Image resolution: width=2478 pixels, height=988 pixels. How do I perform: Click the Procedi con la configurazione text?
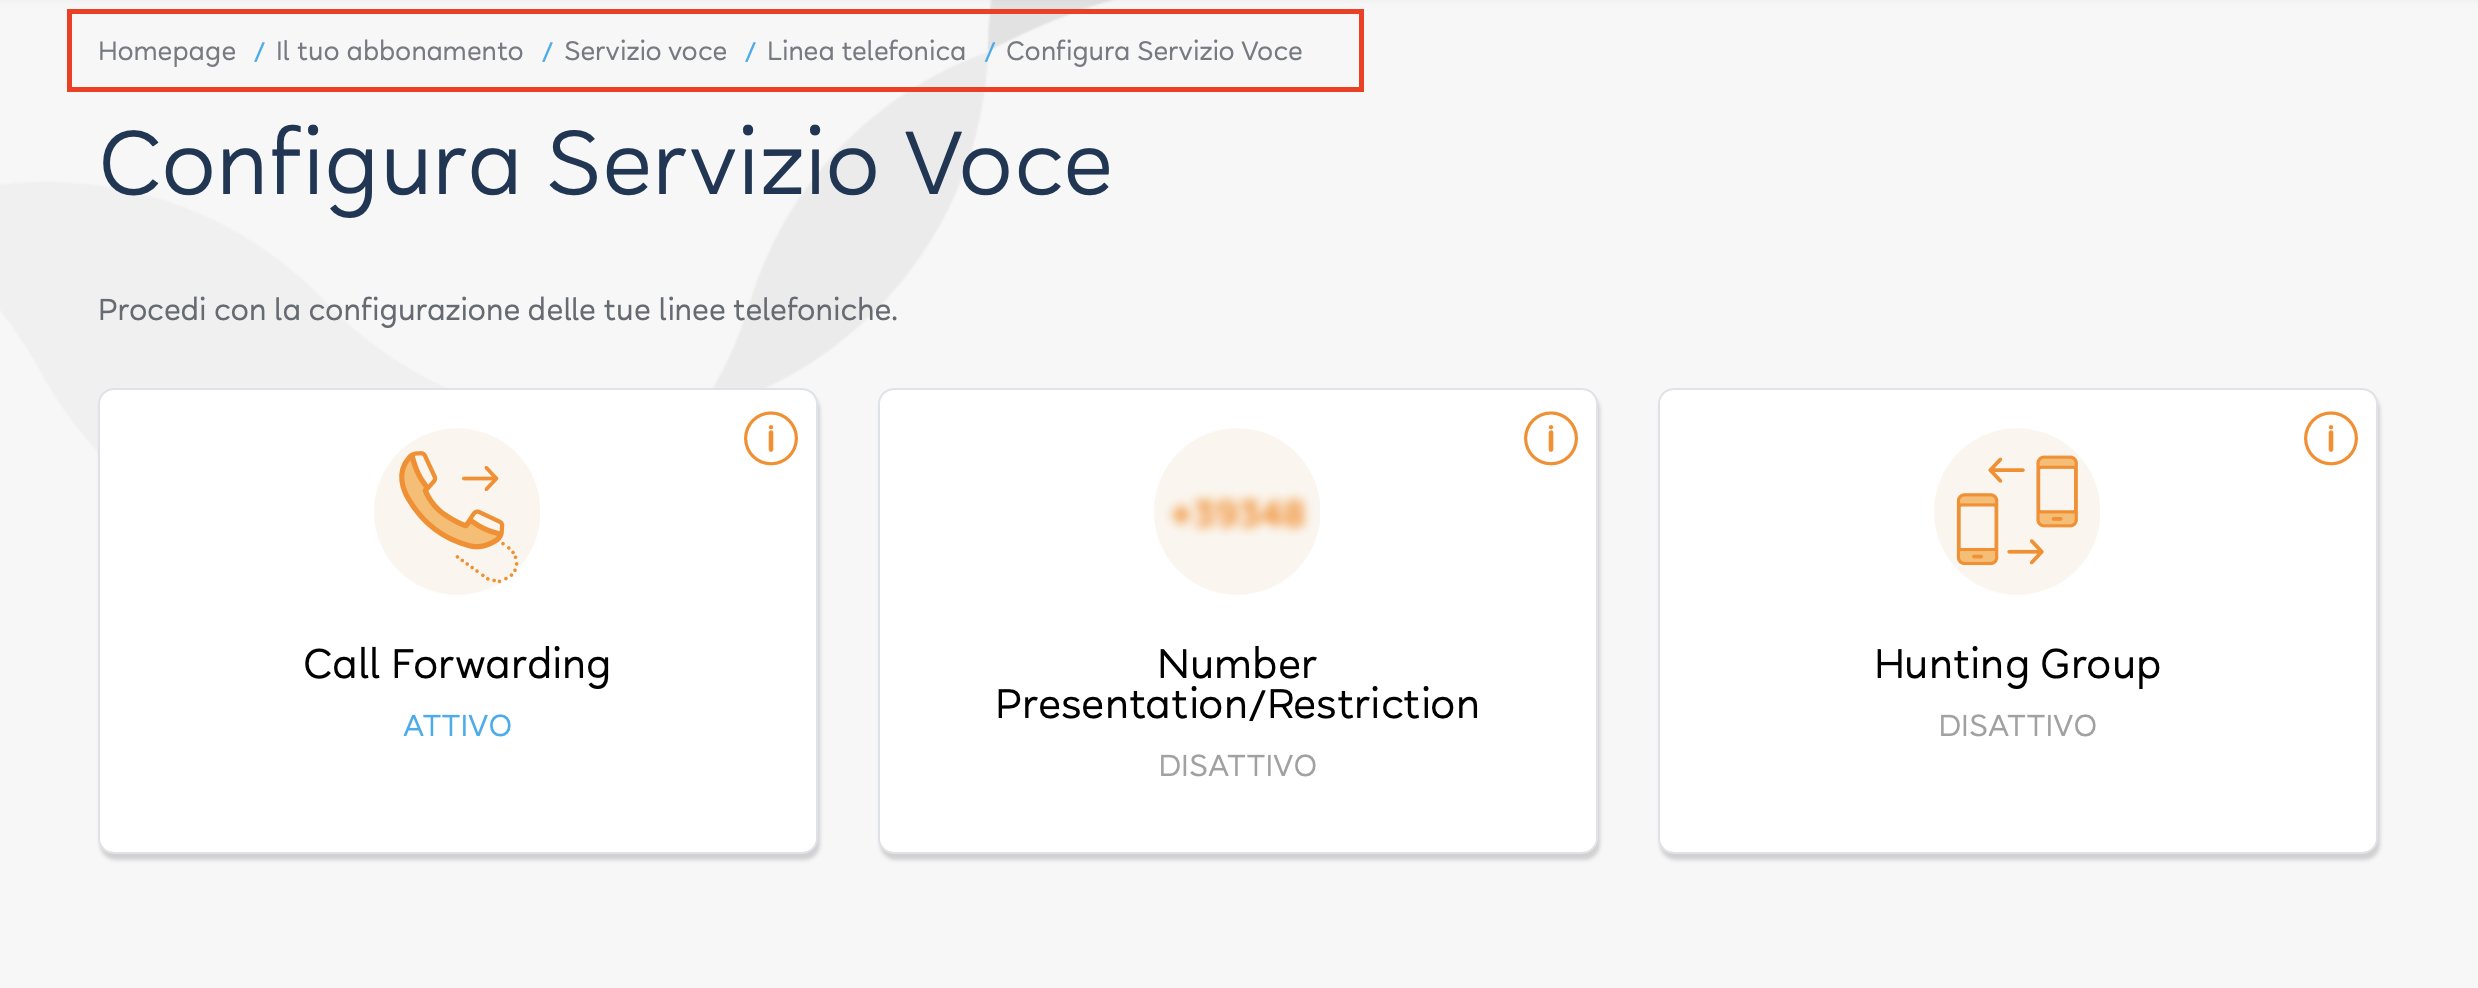[497, 310]
